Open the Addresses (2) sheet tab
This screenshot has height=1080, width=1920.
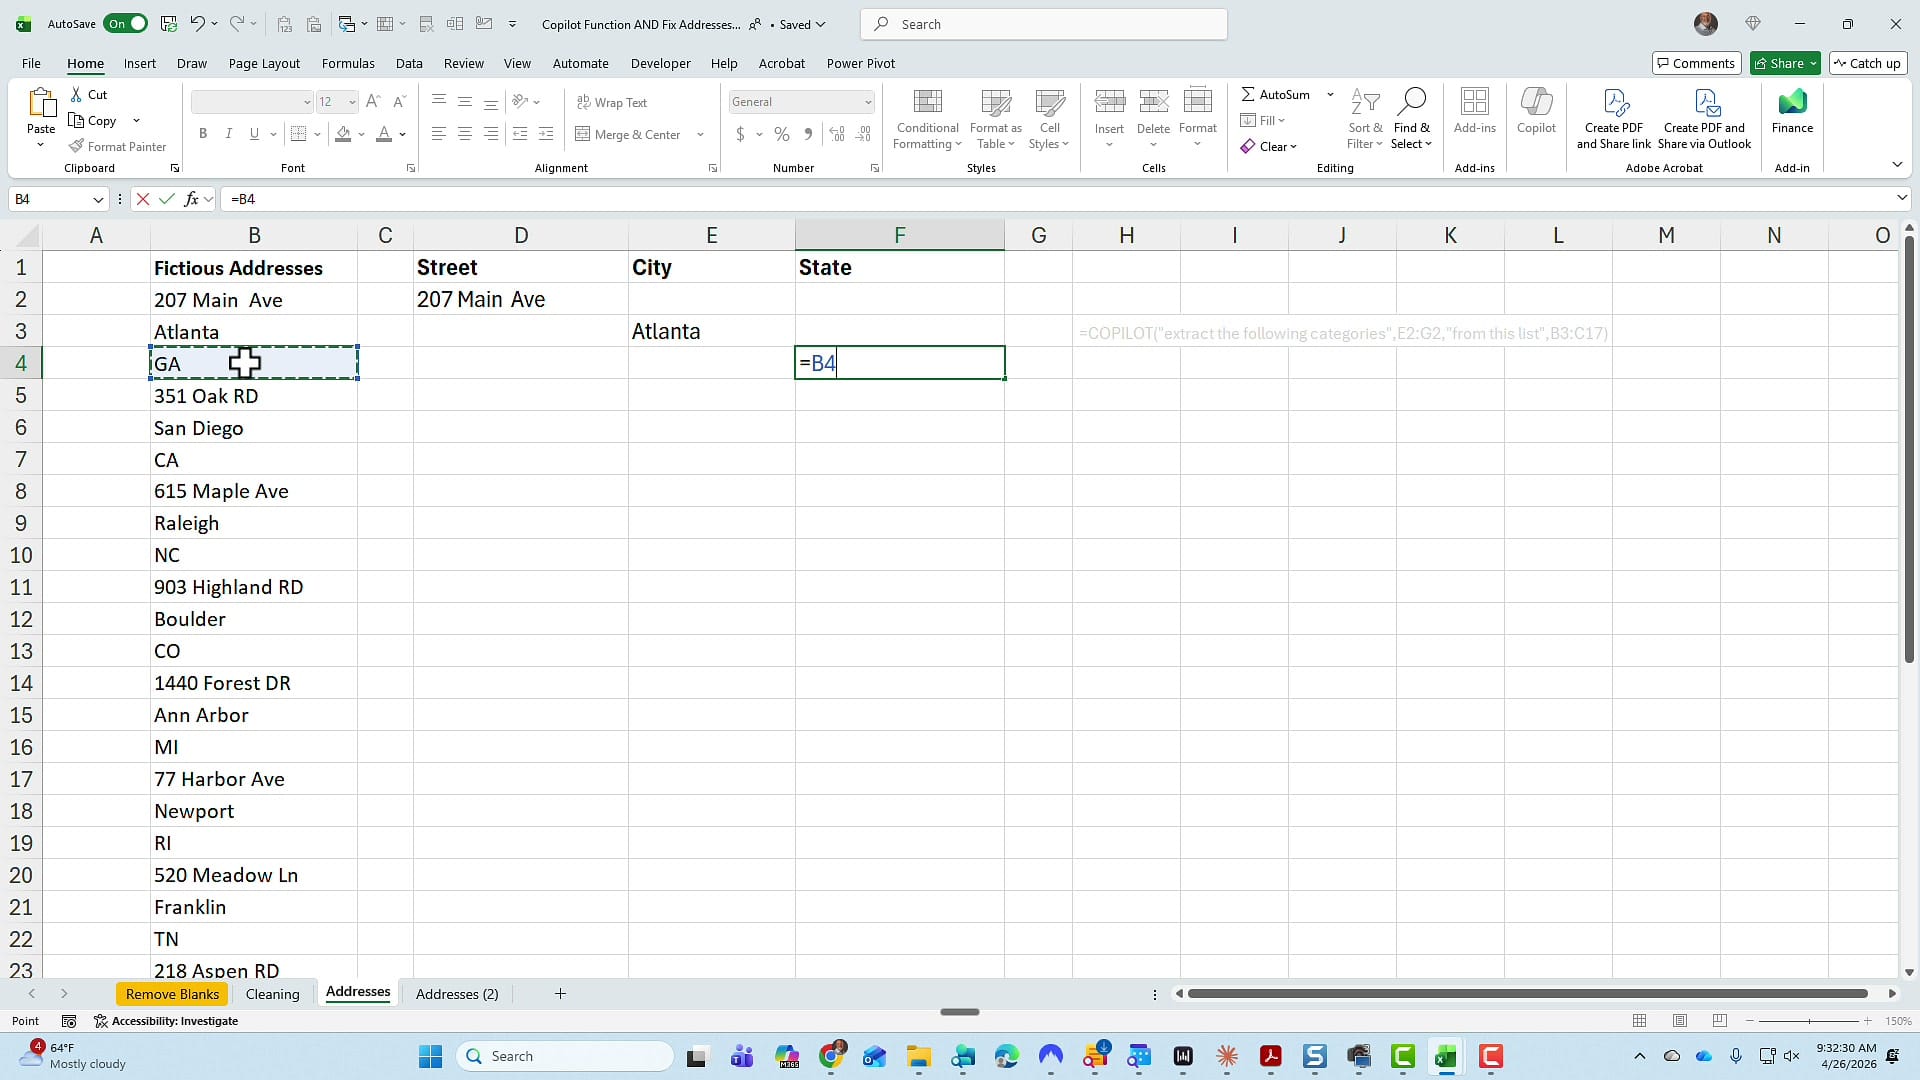tap(457, 993)
